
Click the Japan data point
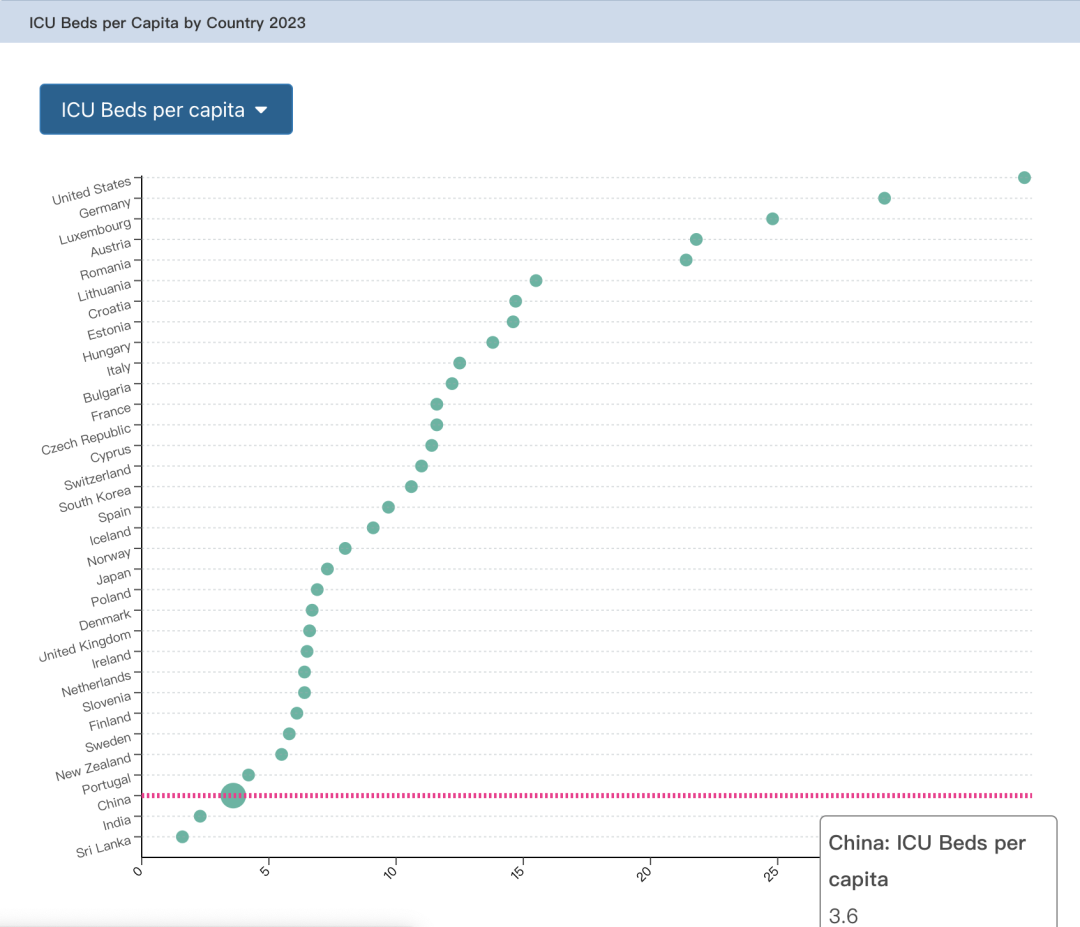(327, 569)
